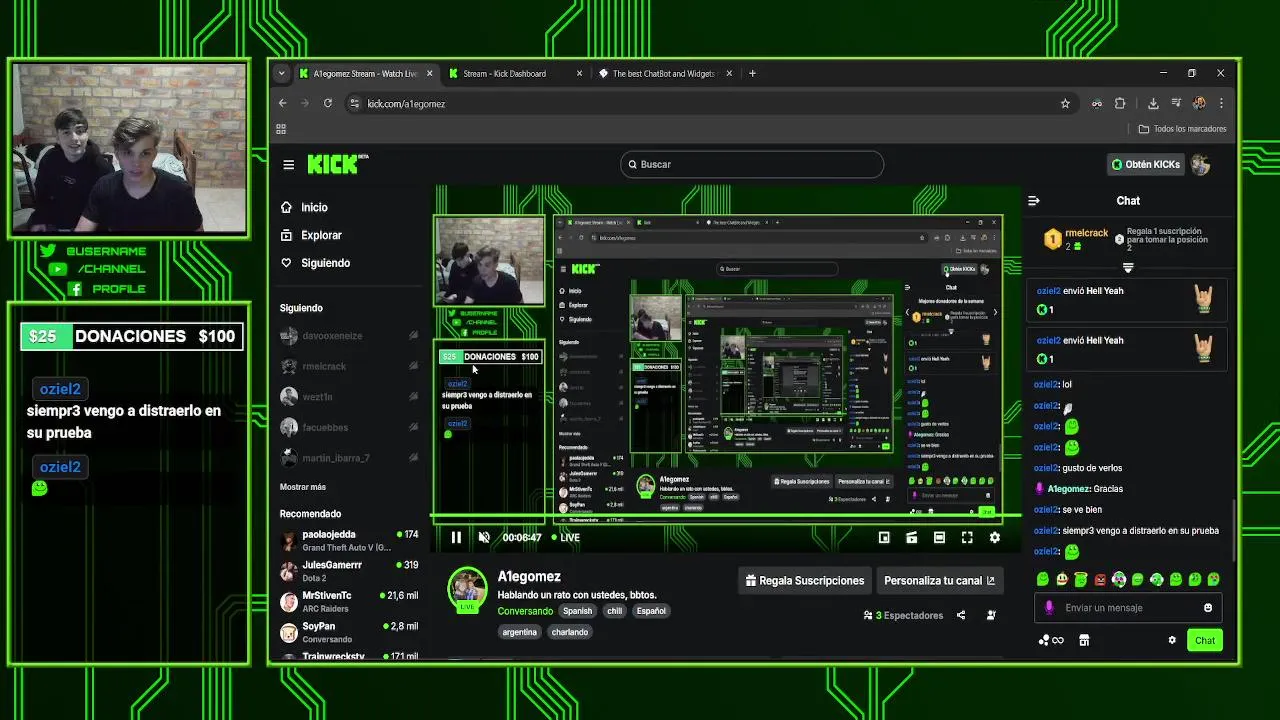This screenshot has width=1280, height=720.
Task: Select the Español tag
Action: click(651, 611)
